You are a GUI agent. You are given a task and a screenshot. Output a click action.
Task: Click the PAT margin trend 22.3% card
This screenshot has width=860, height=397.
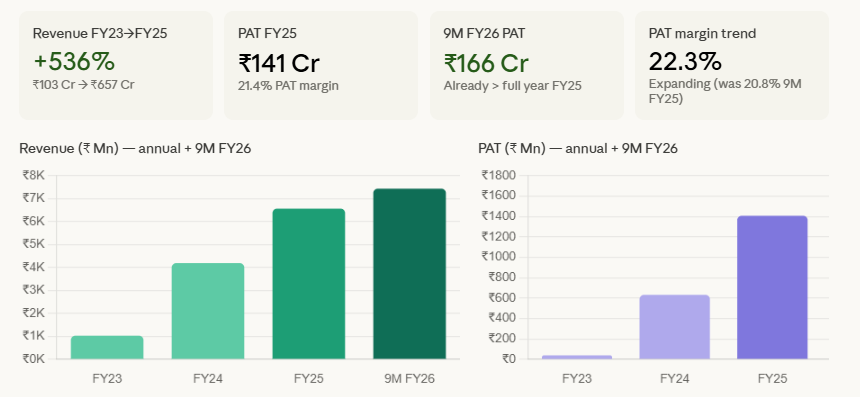click(732, 65)
